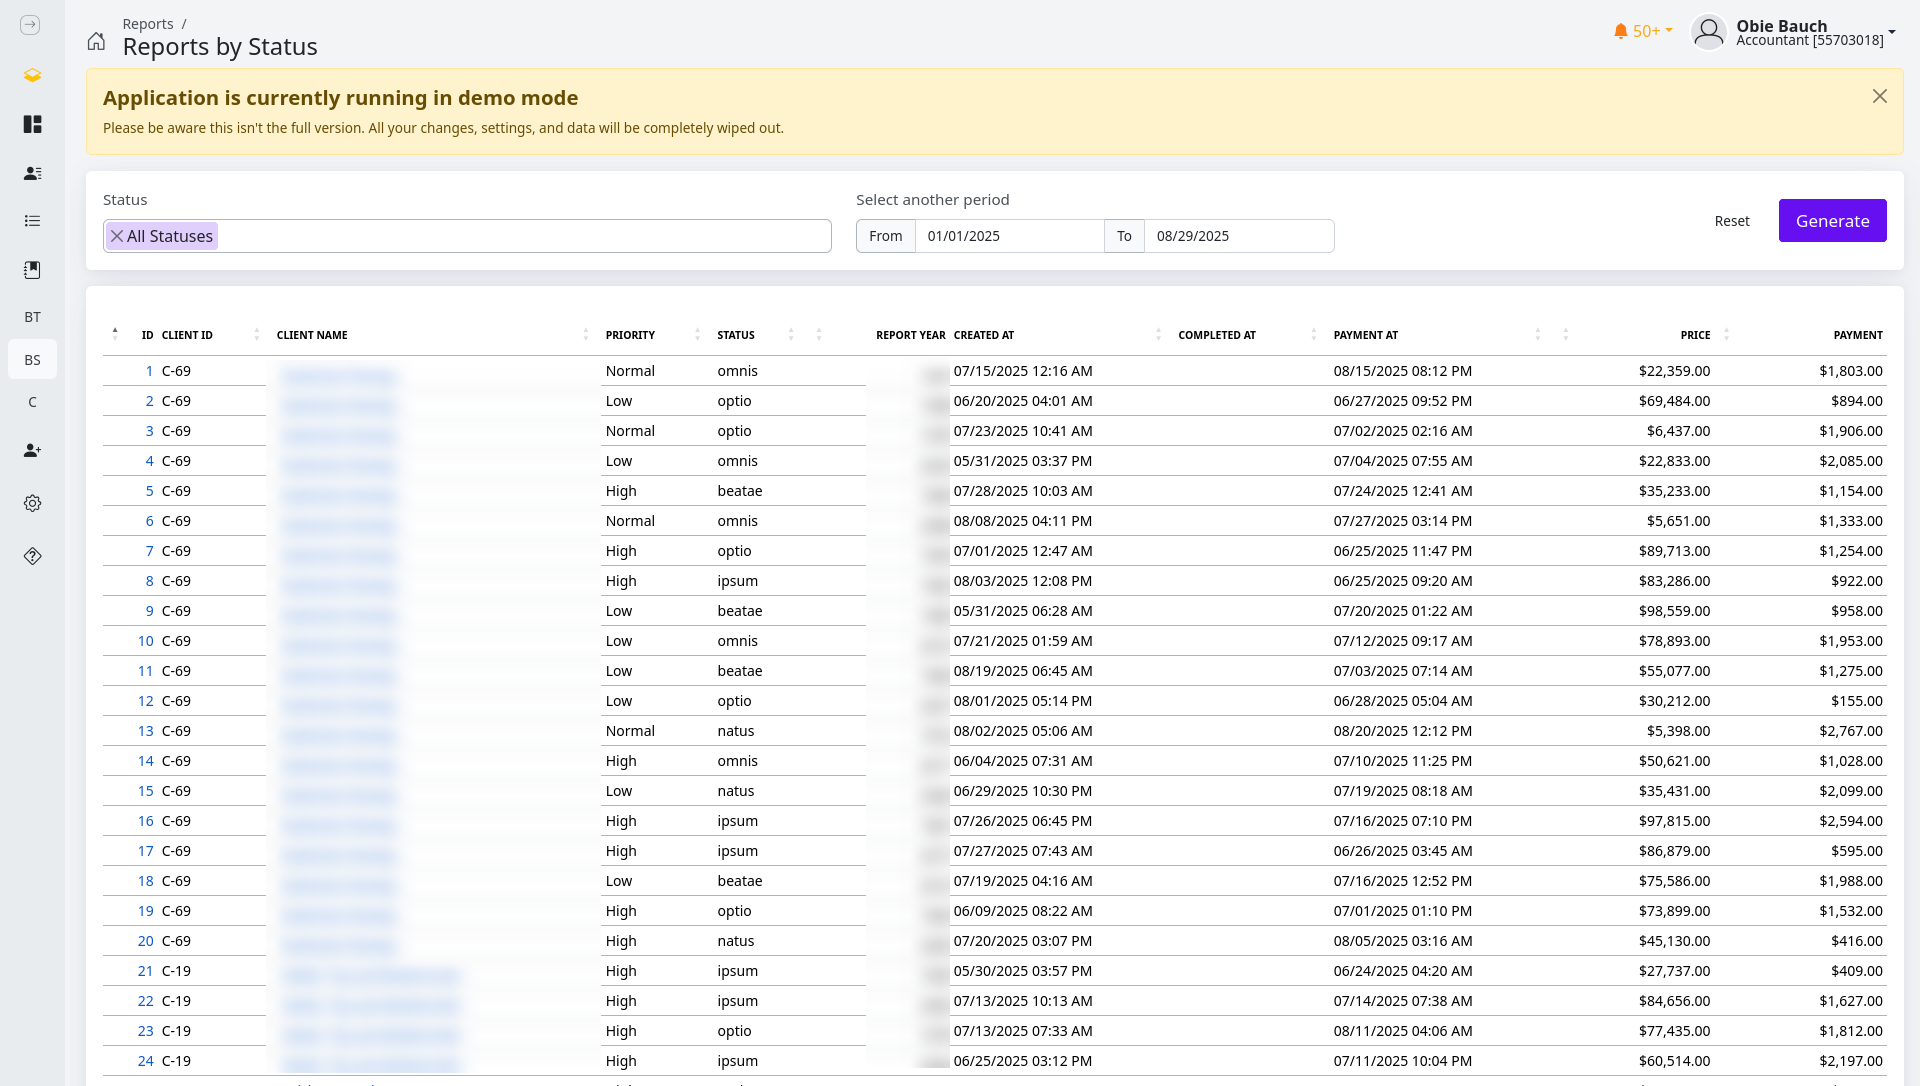The width and height of the screenshot is (1920, 1086).
Task: Click the From date input field
Action: pos(1008,236)
